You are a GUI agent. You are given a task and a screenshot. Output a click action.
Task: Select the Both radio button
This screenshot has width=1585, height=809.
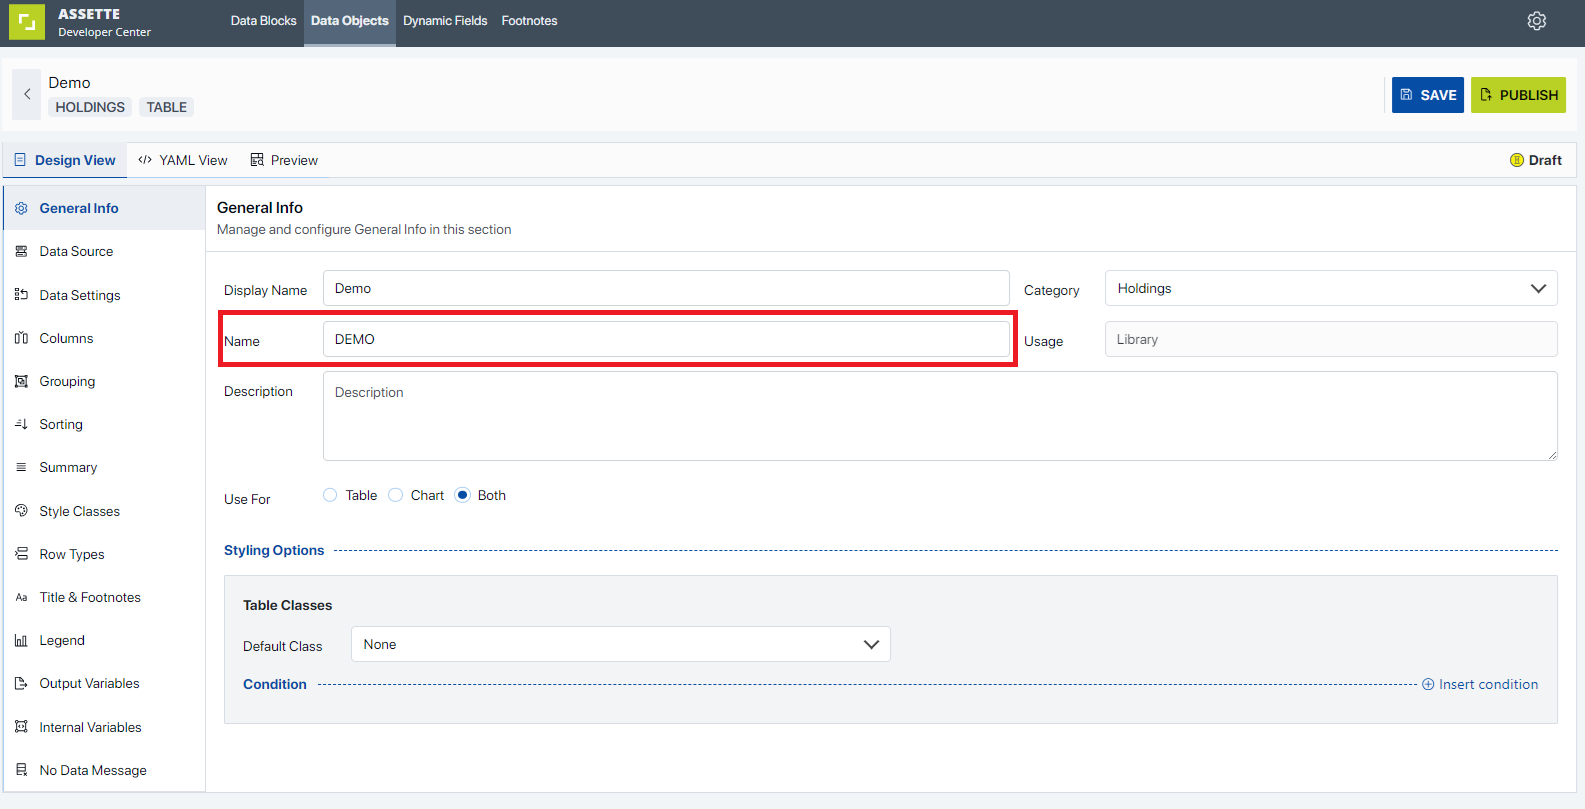462,495
